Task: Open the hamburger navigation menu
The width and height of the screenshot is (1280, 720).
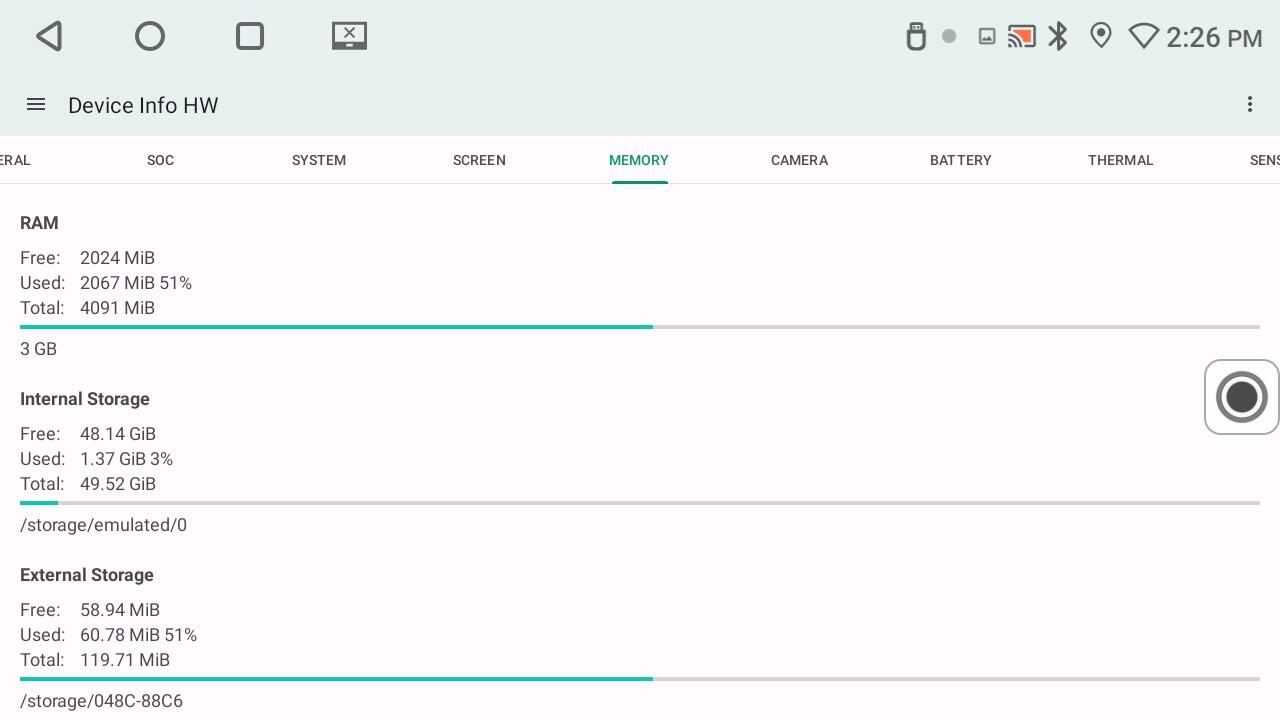Action: [x=36, y=105]
